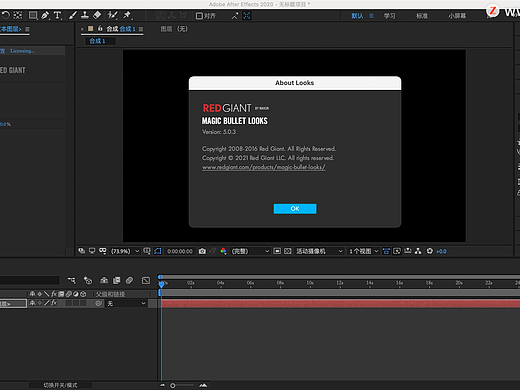520x390 pixels.
Task: Enable the snapping (对齐) checkbox
Action: point(199,16)
